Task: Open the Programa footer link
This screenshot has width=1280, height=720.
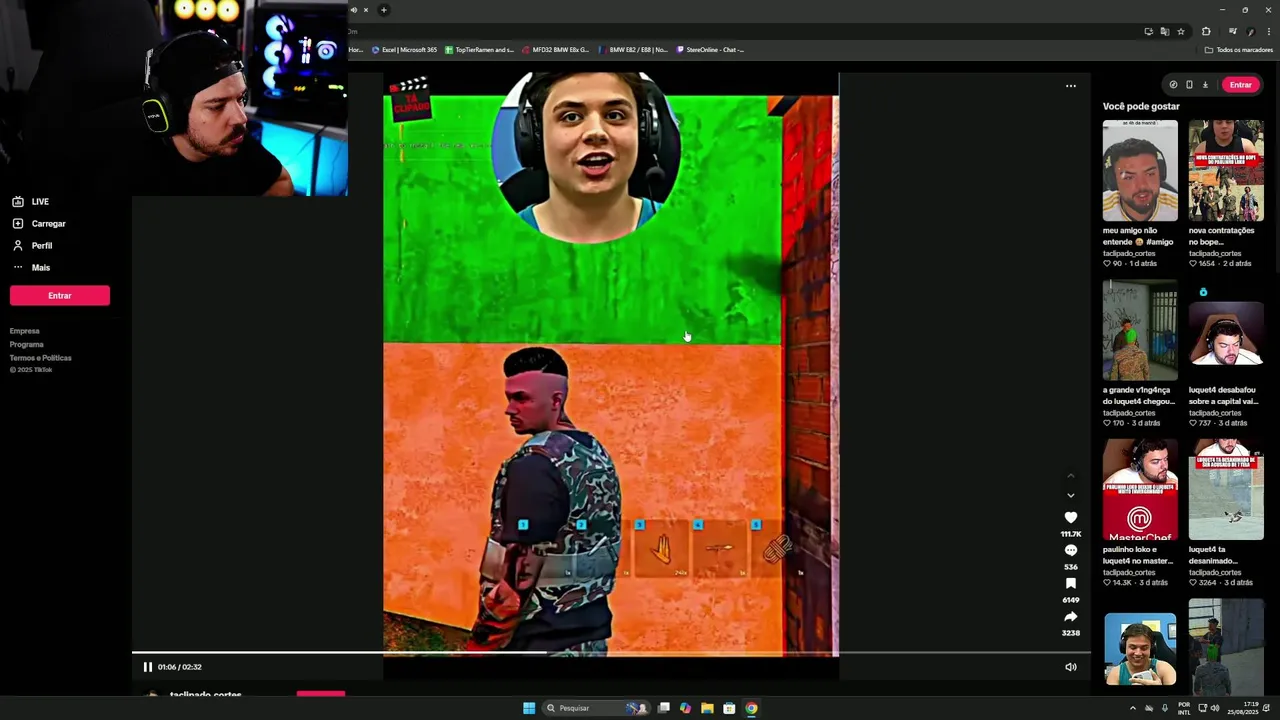Action: click(x=27, y=344)
